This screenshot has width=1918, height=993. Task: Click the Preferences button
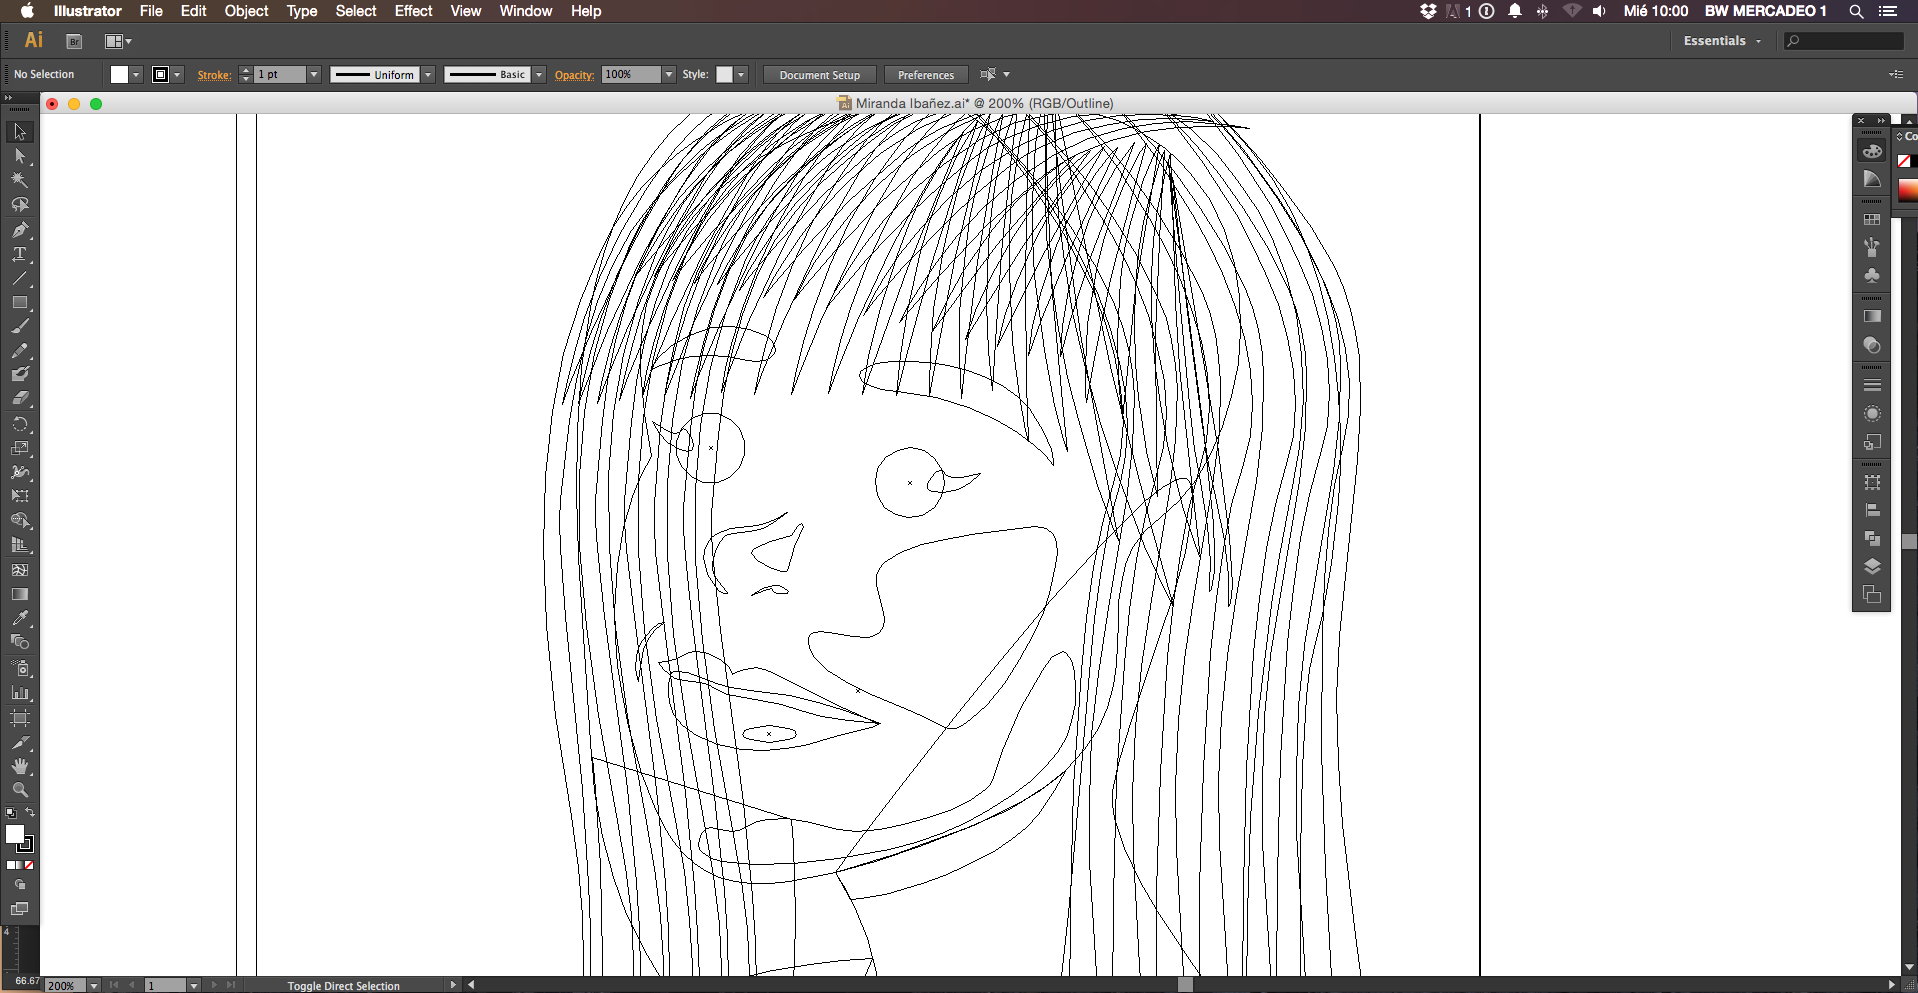point(925,75)
